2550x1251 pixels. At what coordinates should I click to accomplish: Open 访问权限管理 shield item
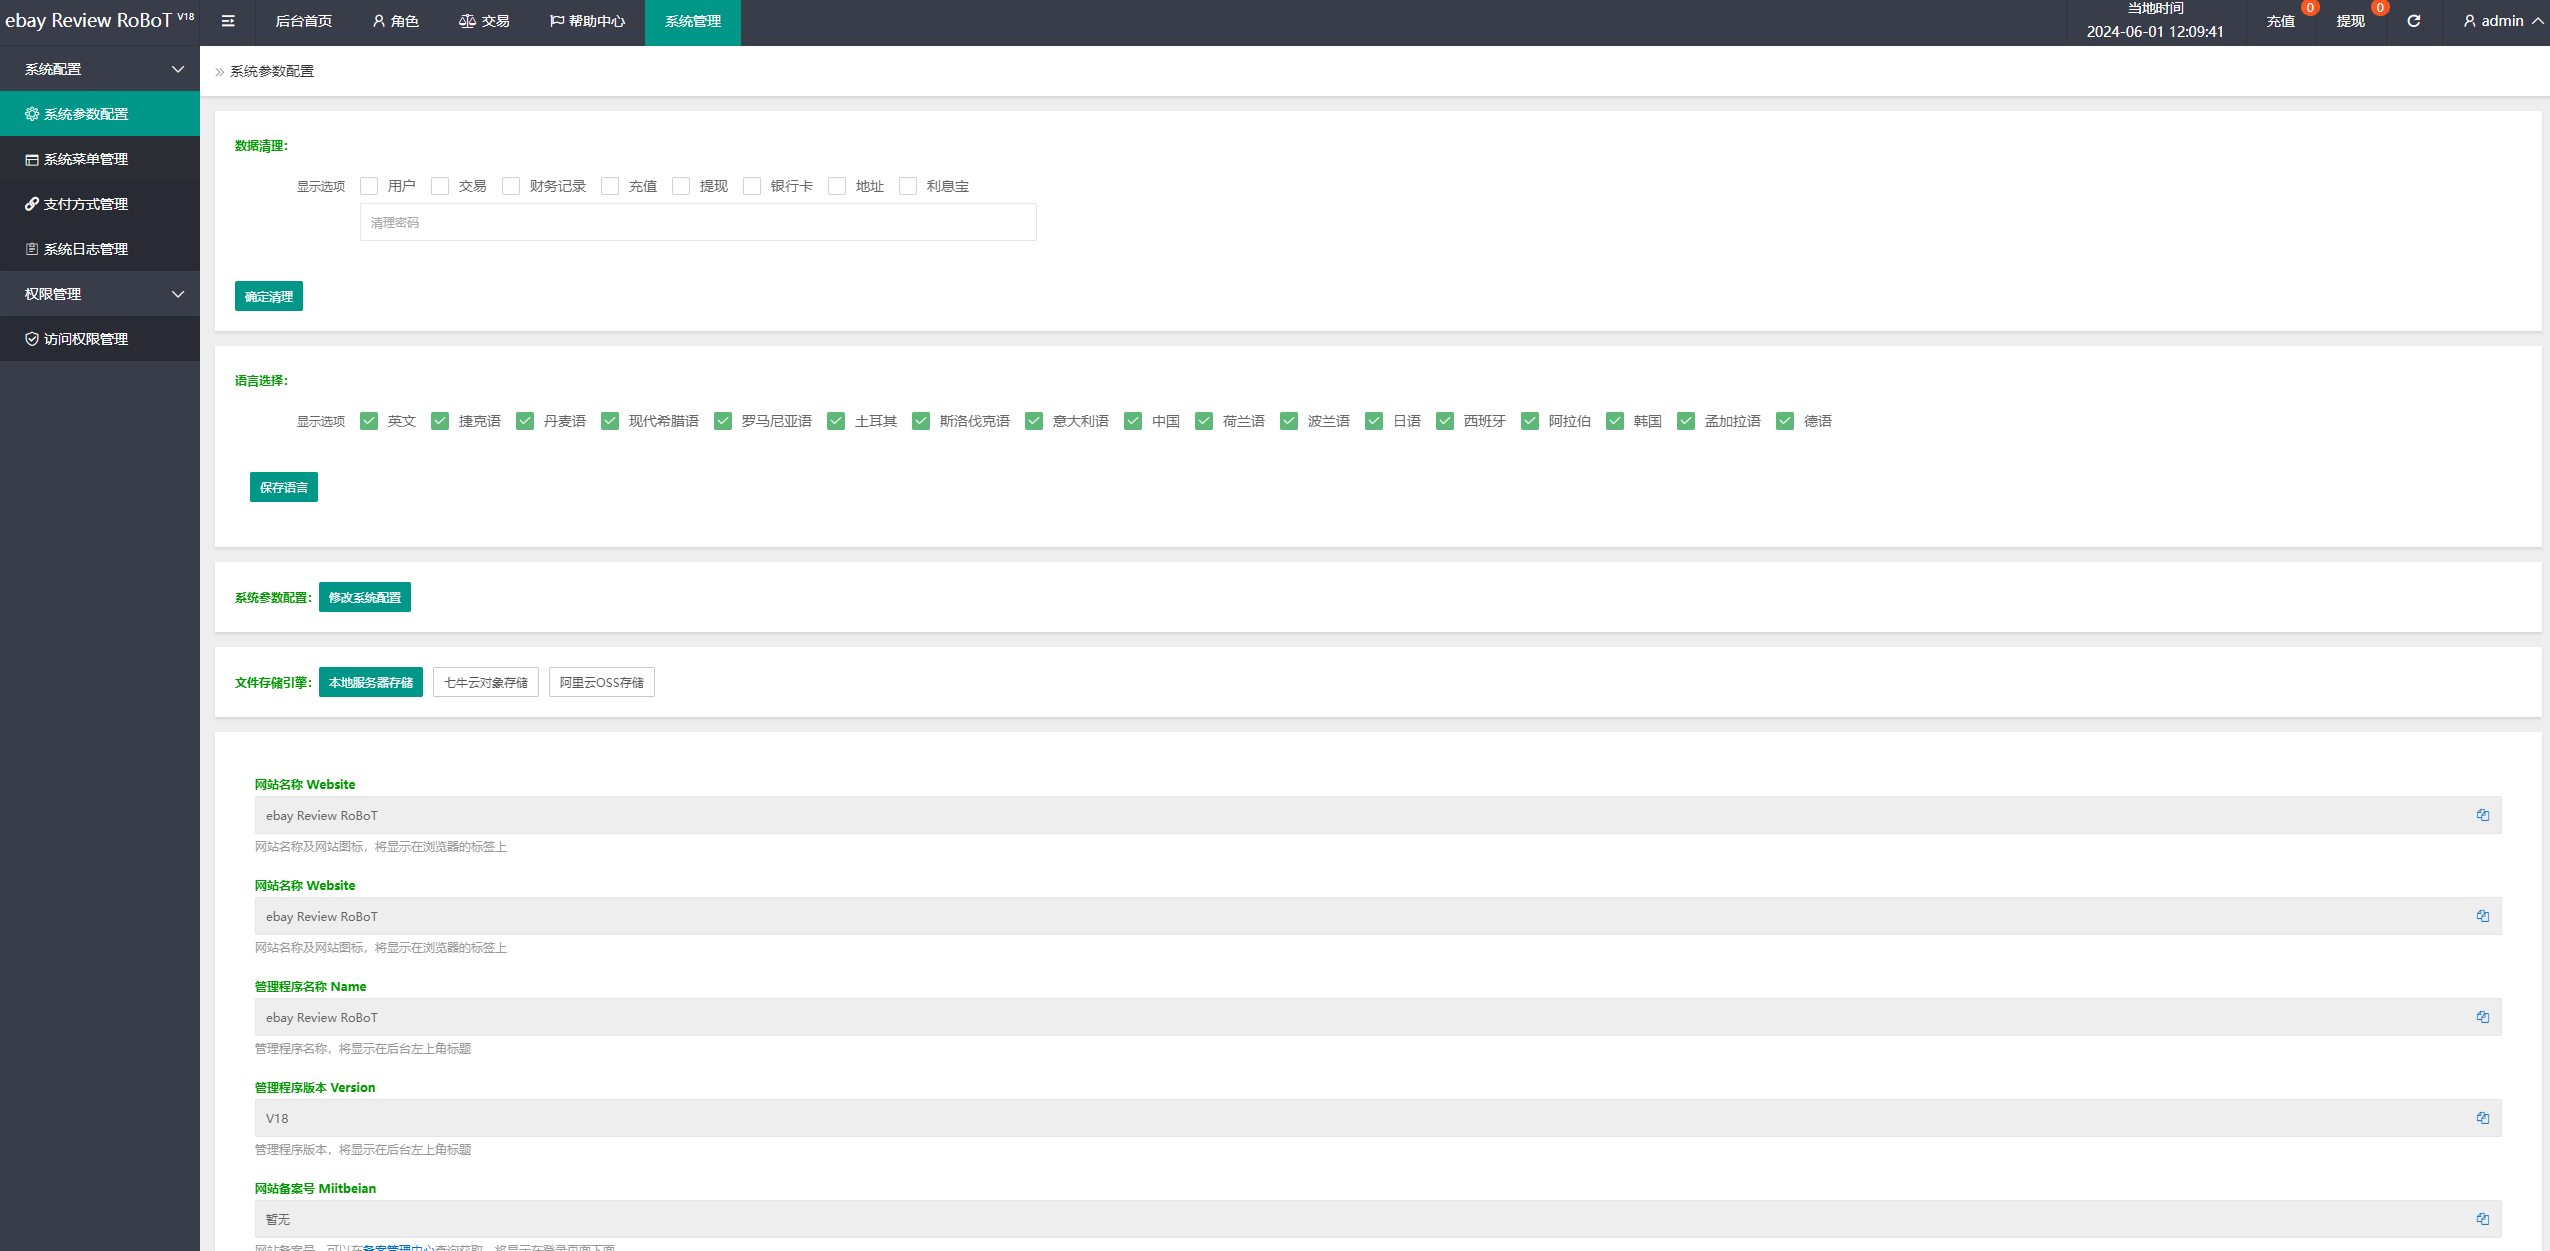tap(86, 339)
